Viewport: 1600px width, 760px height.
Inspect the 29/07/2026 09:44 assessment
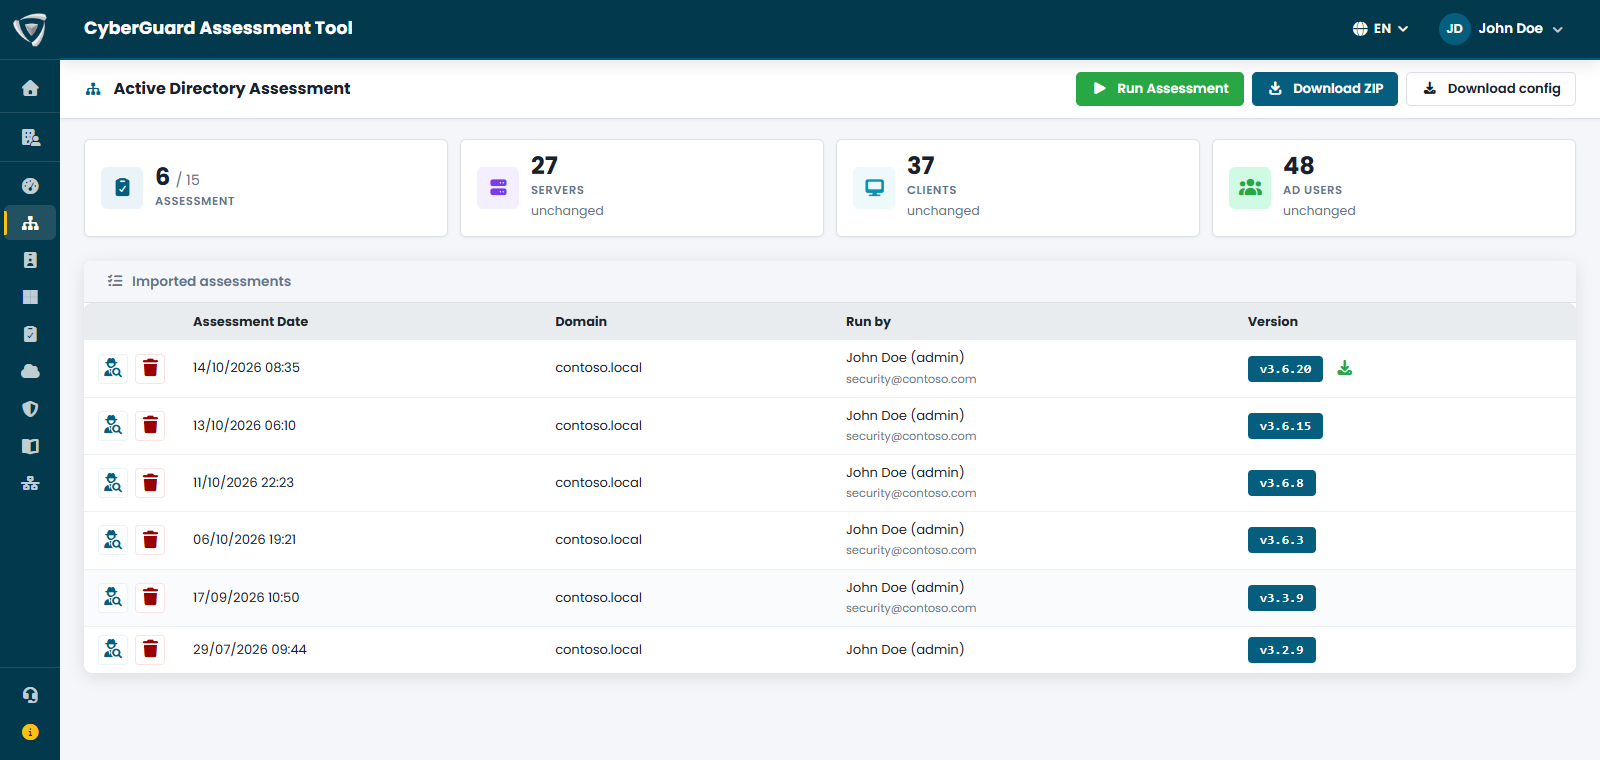pos(113,649)
